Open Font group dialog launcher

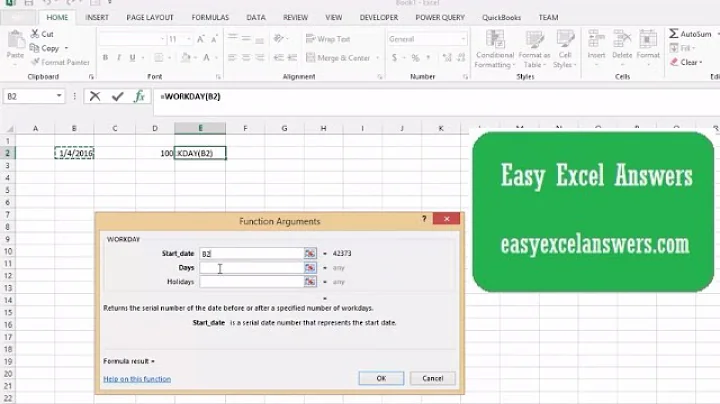(218, 77)
